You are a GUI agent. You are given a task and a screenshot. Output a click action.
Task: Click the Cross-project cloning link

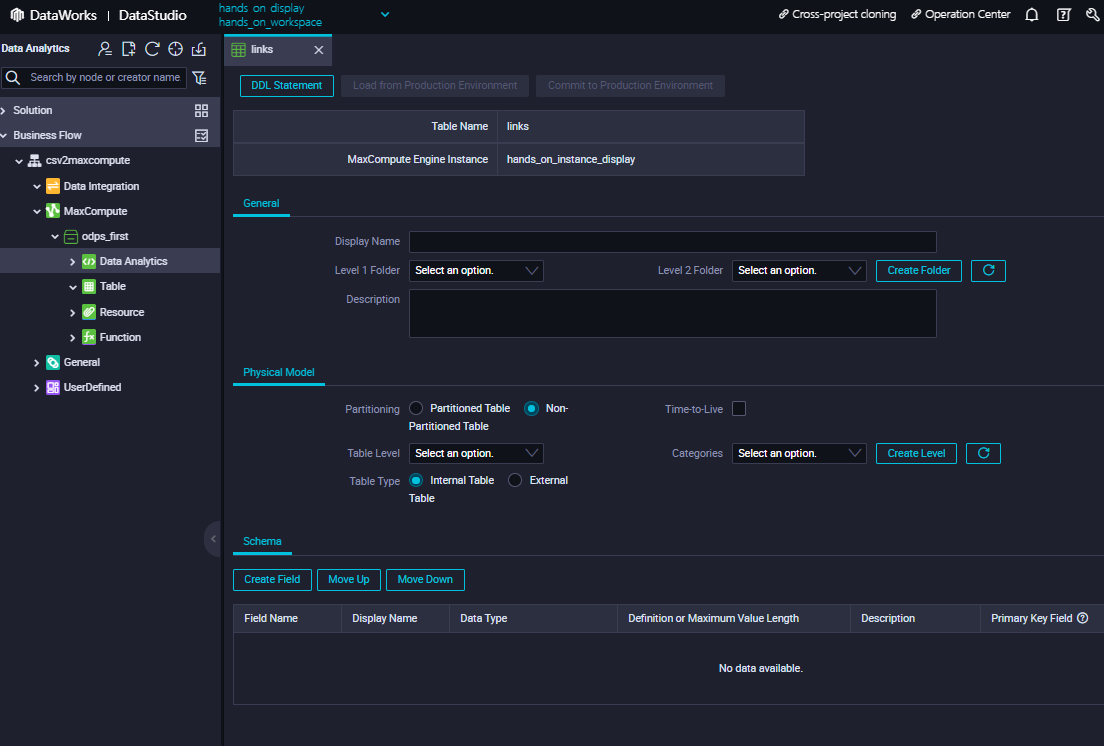[x=837, y=14]
